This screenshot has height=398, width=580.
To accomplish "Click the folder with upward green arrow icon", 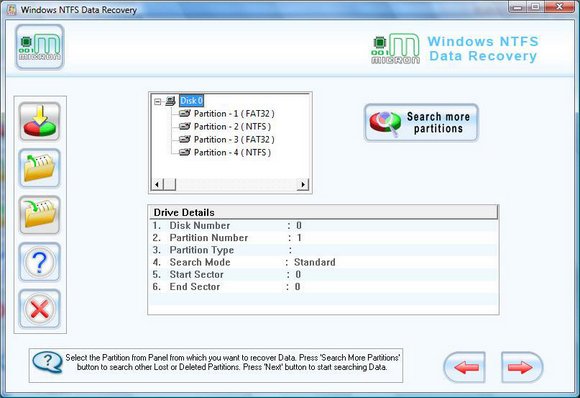I will pos(40,168).
